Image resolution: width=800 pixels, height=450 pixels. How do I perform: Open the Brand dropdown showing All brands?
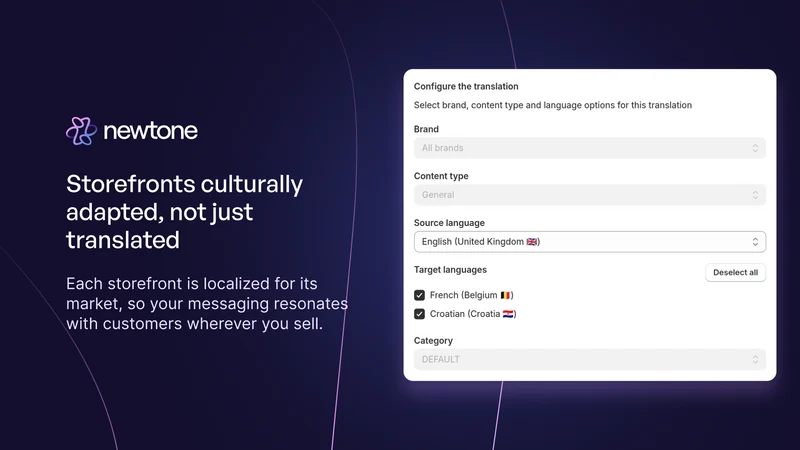589,148
